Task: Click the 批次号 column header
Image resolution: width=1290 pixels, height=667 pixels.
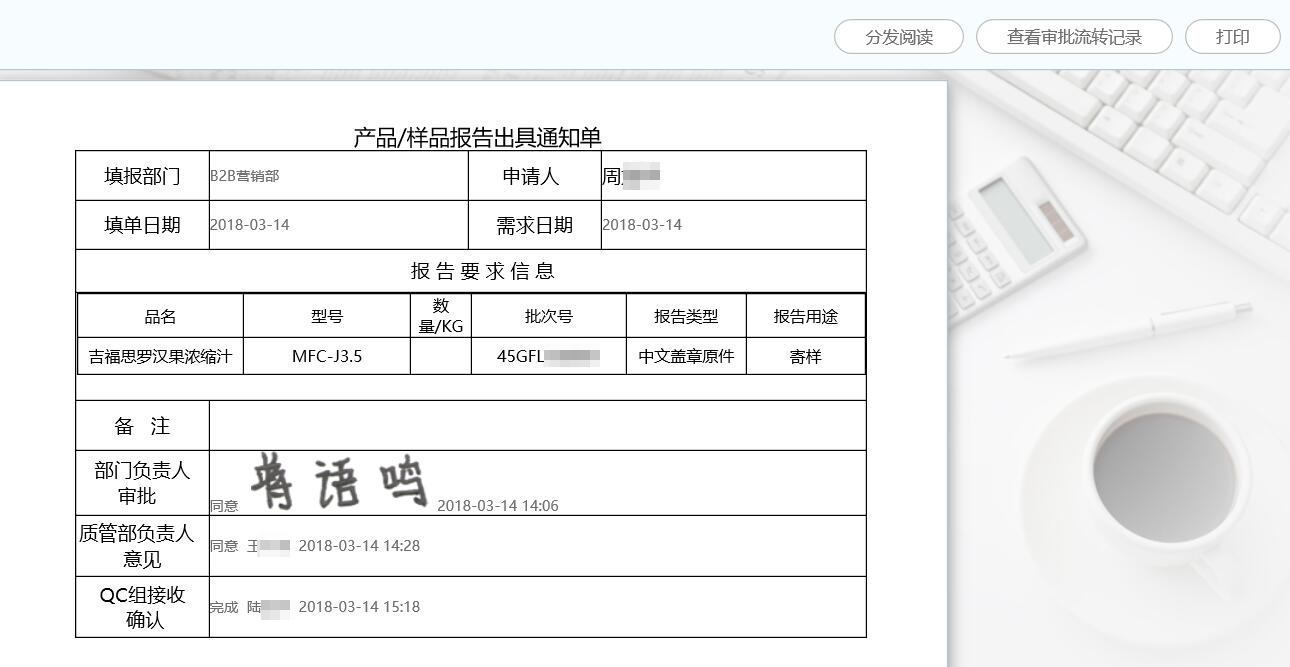Action: click(548, 316)
